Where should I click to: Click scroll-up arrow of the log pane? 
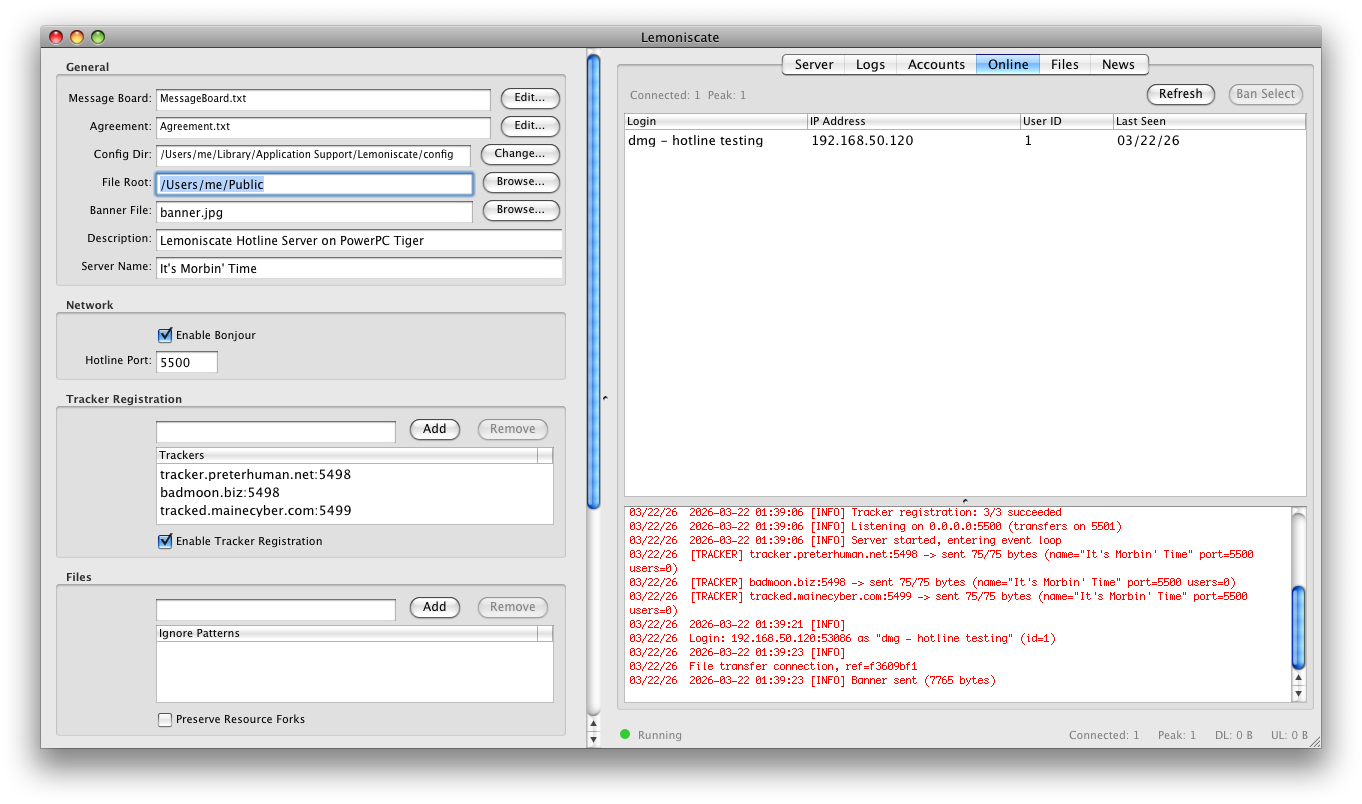(x=1298, y=679)
